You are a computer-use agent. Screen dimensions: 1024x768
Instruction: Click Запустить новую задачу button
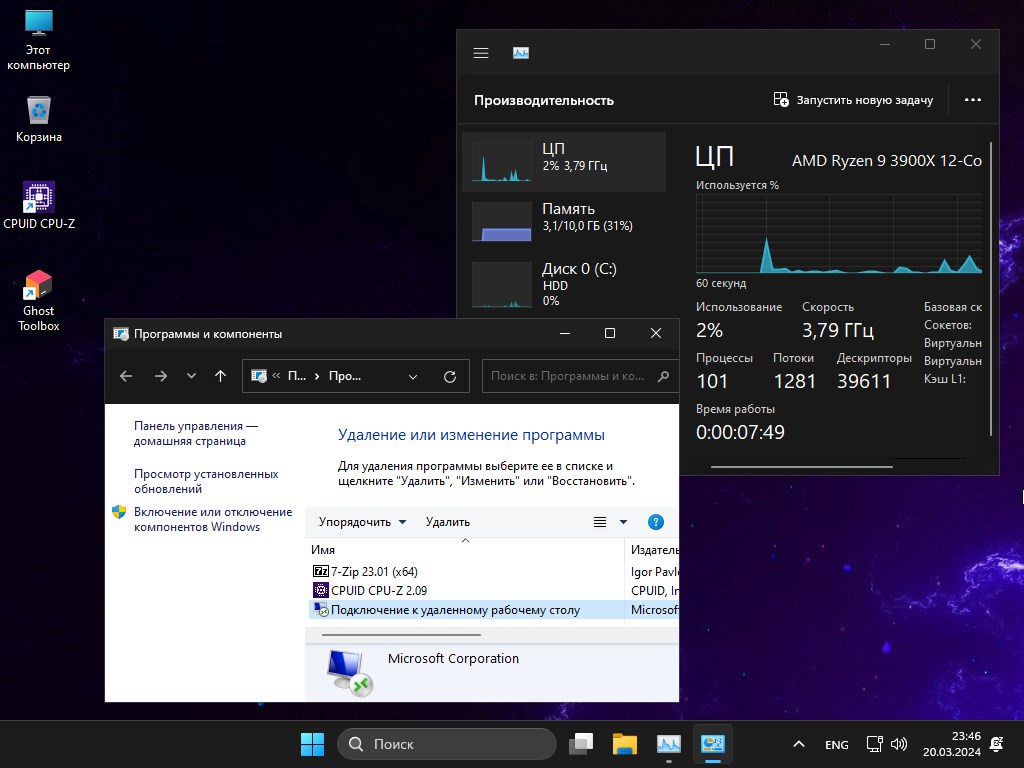coord(853,100)
